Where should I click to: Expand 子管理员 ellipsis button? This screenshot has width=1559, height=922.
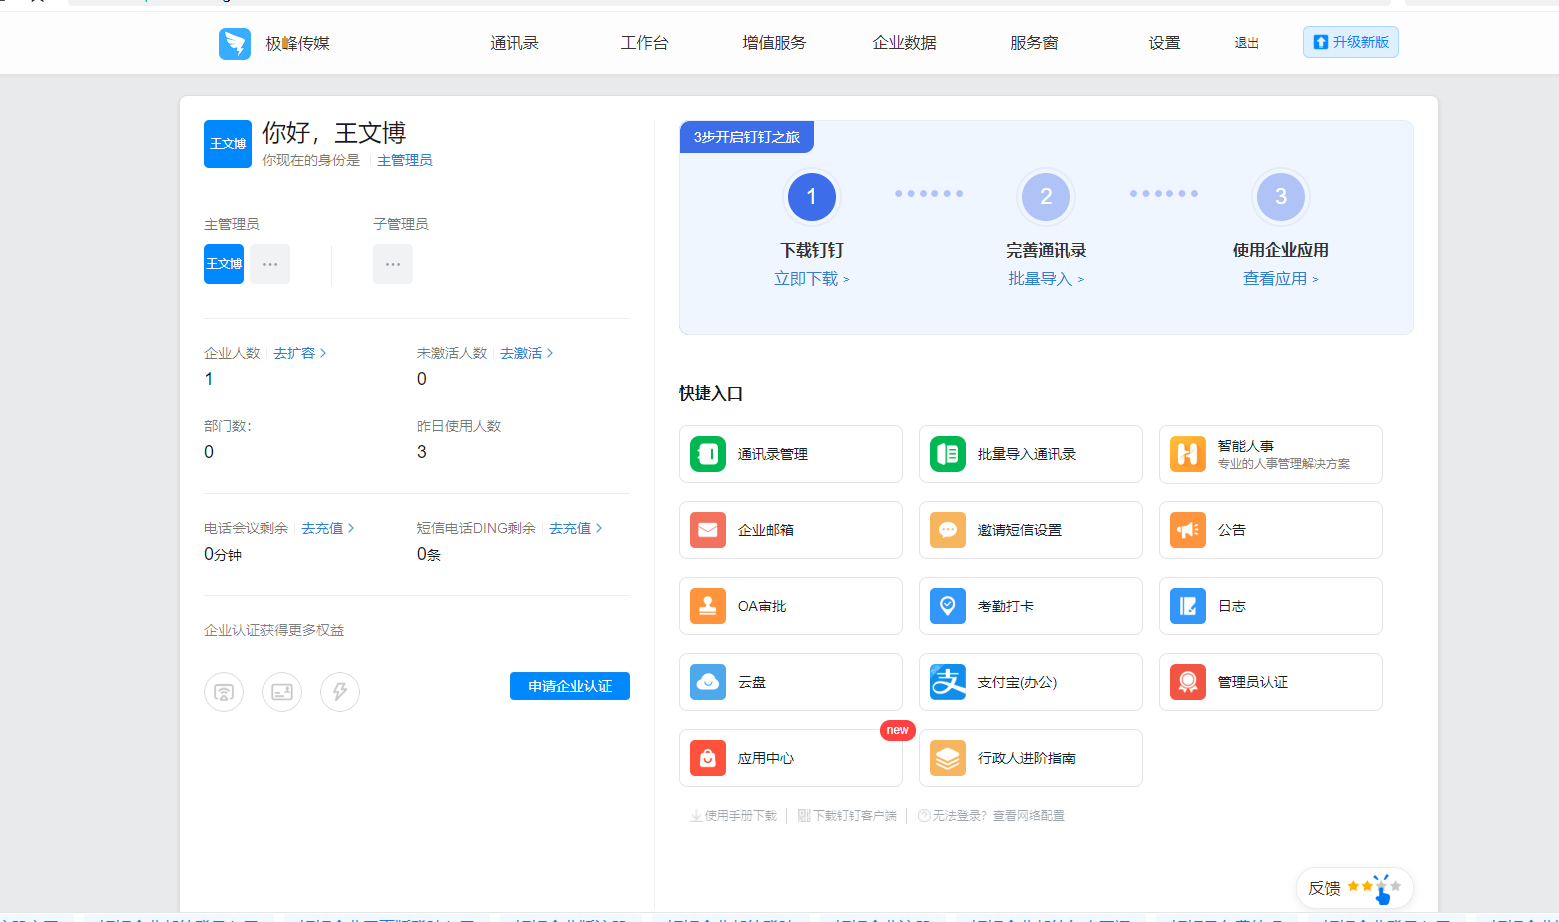pyautogui.click(x=393, y=264)
